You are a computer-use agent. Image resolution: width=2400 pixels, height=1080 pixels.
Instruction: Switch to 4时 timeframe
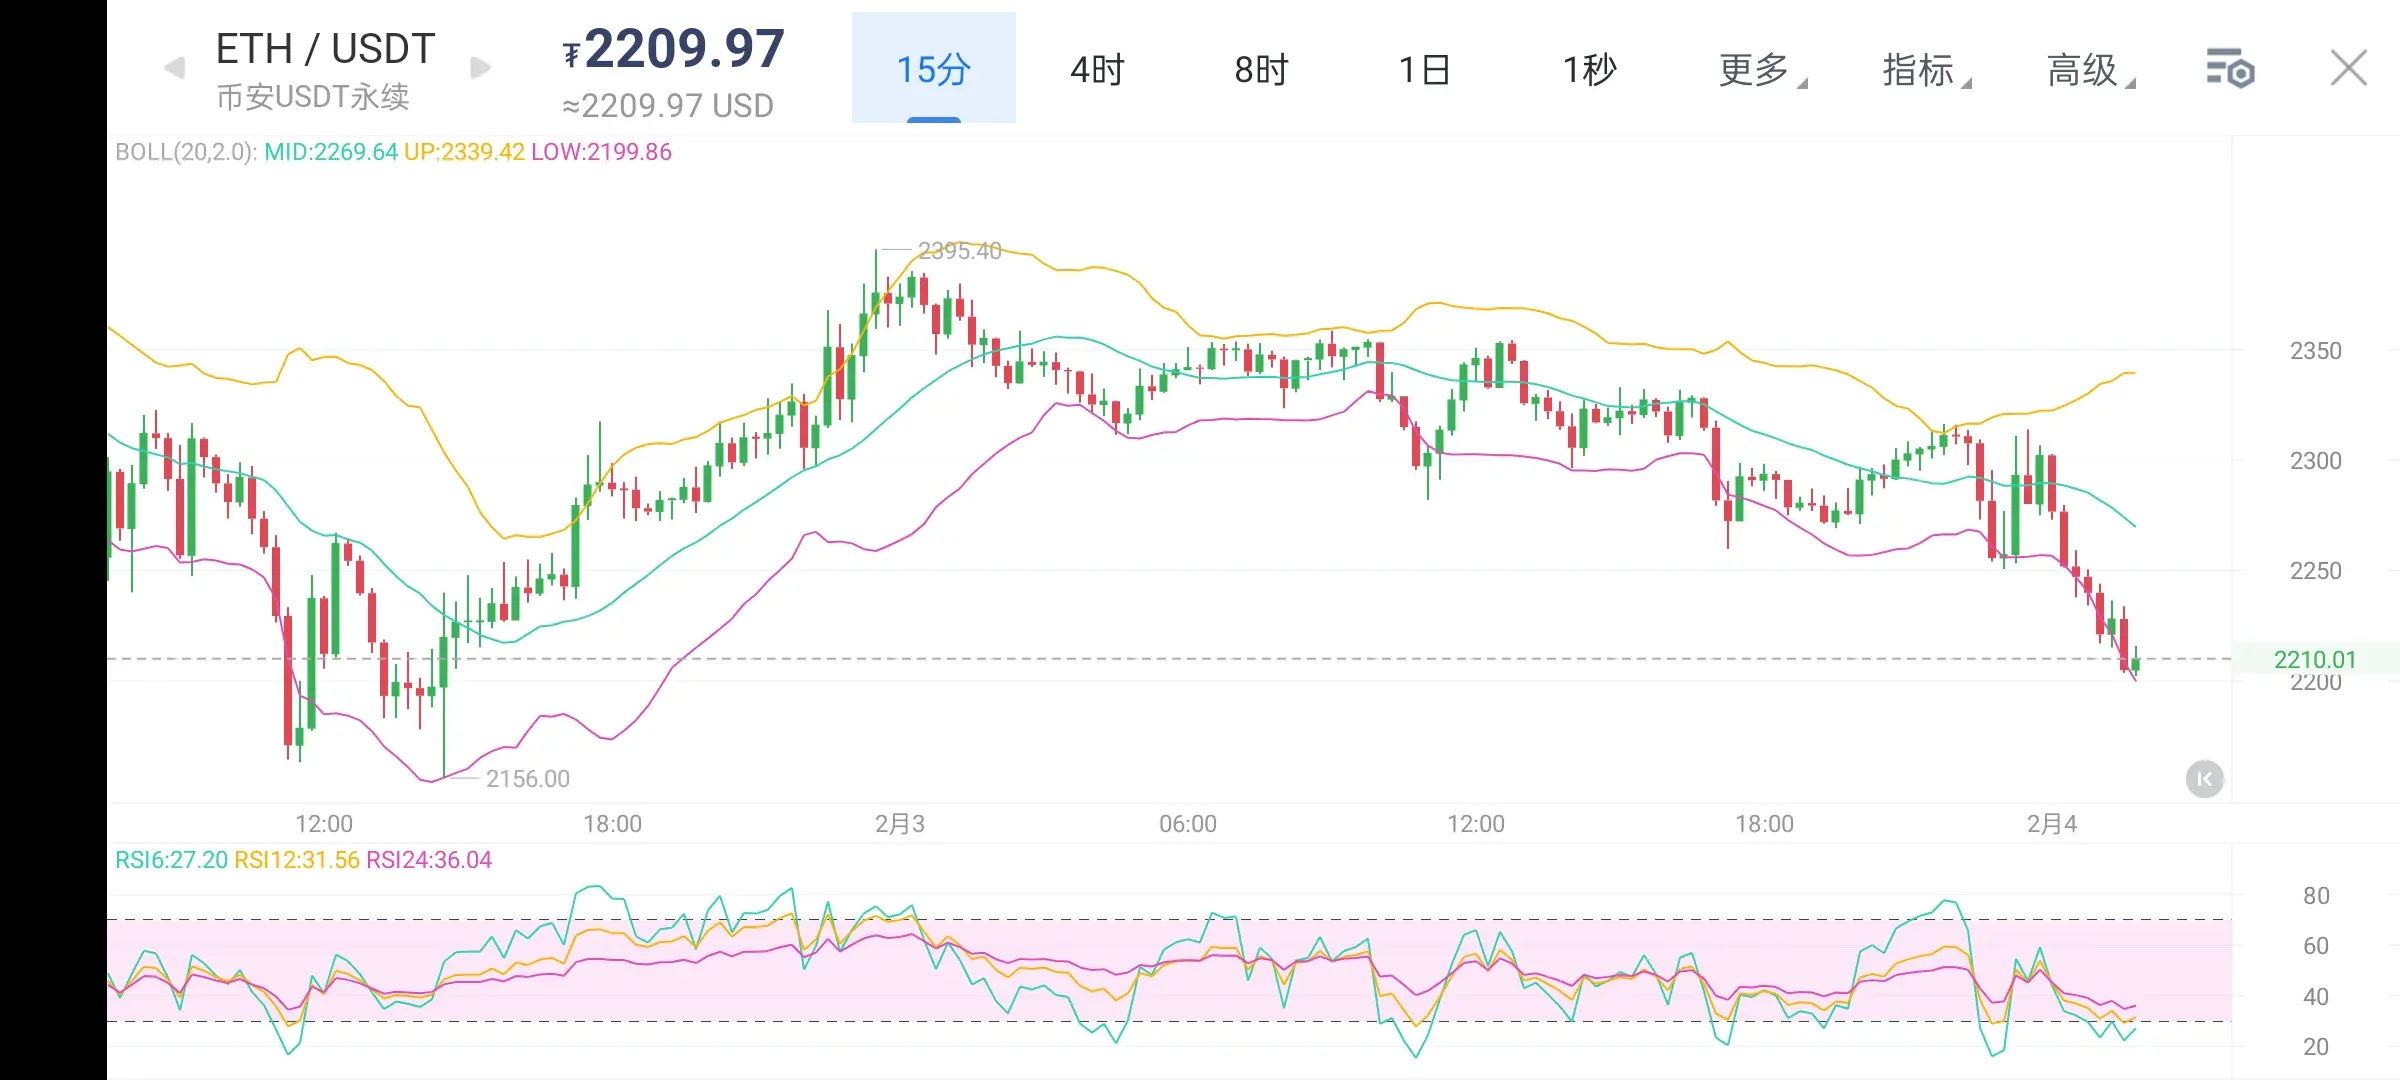tap(1097, 69)
